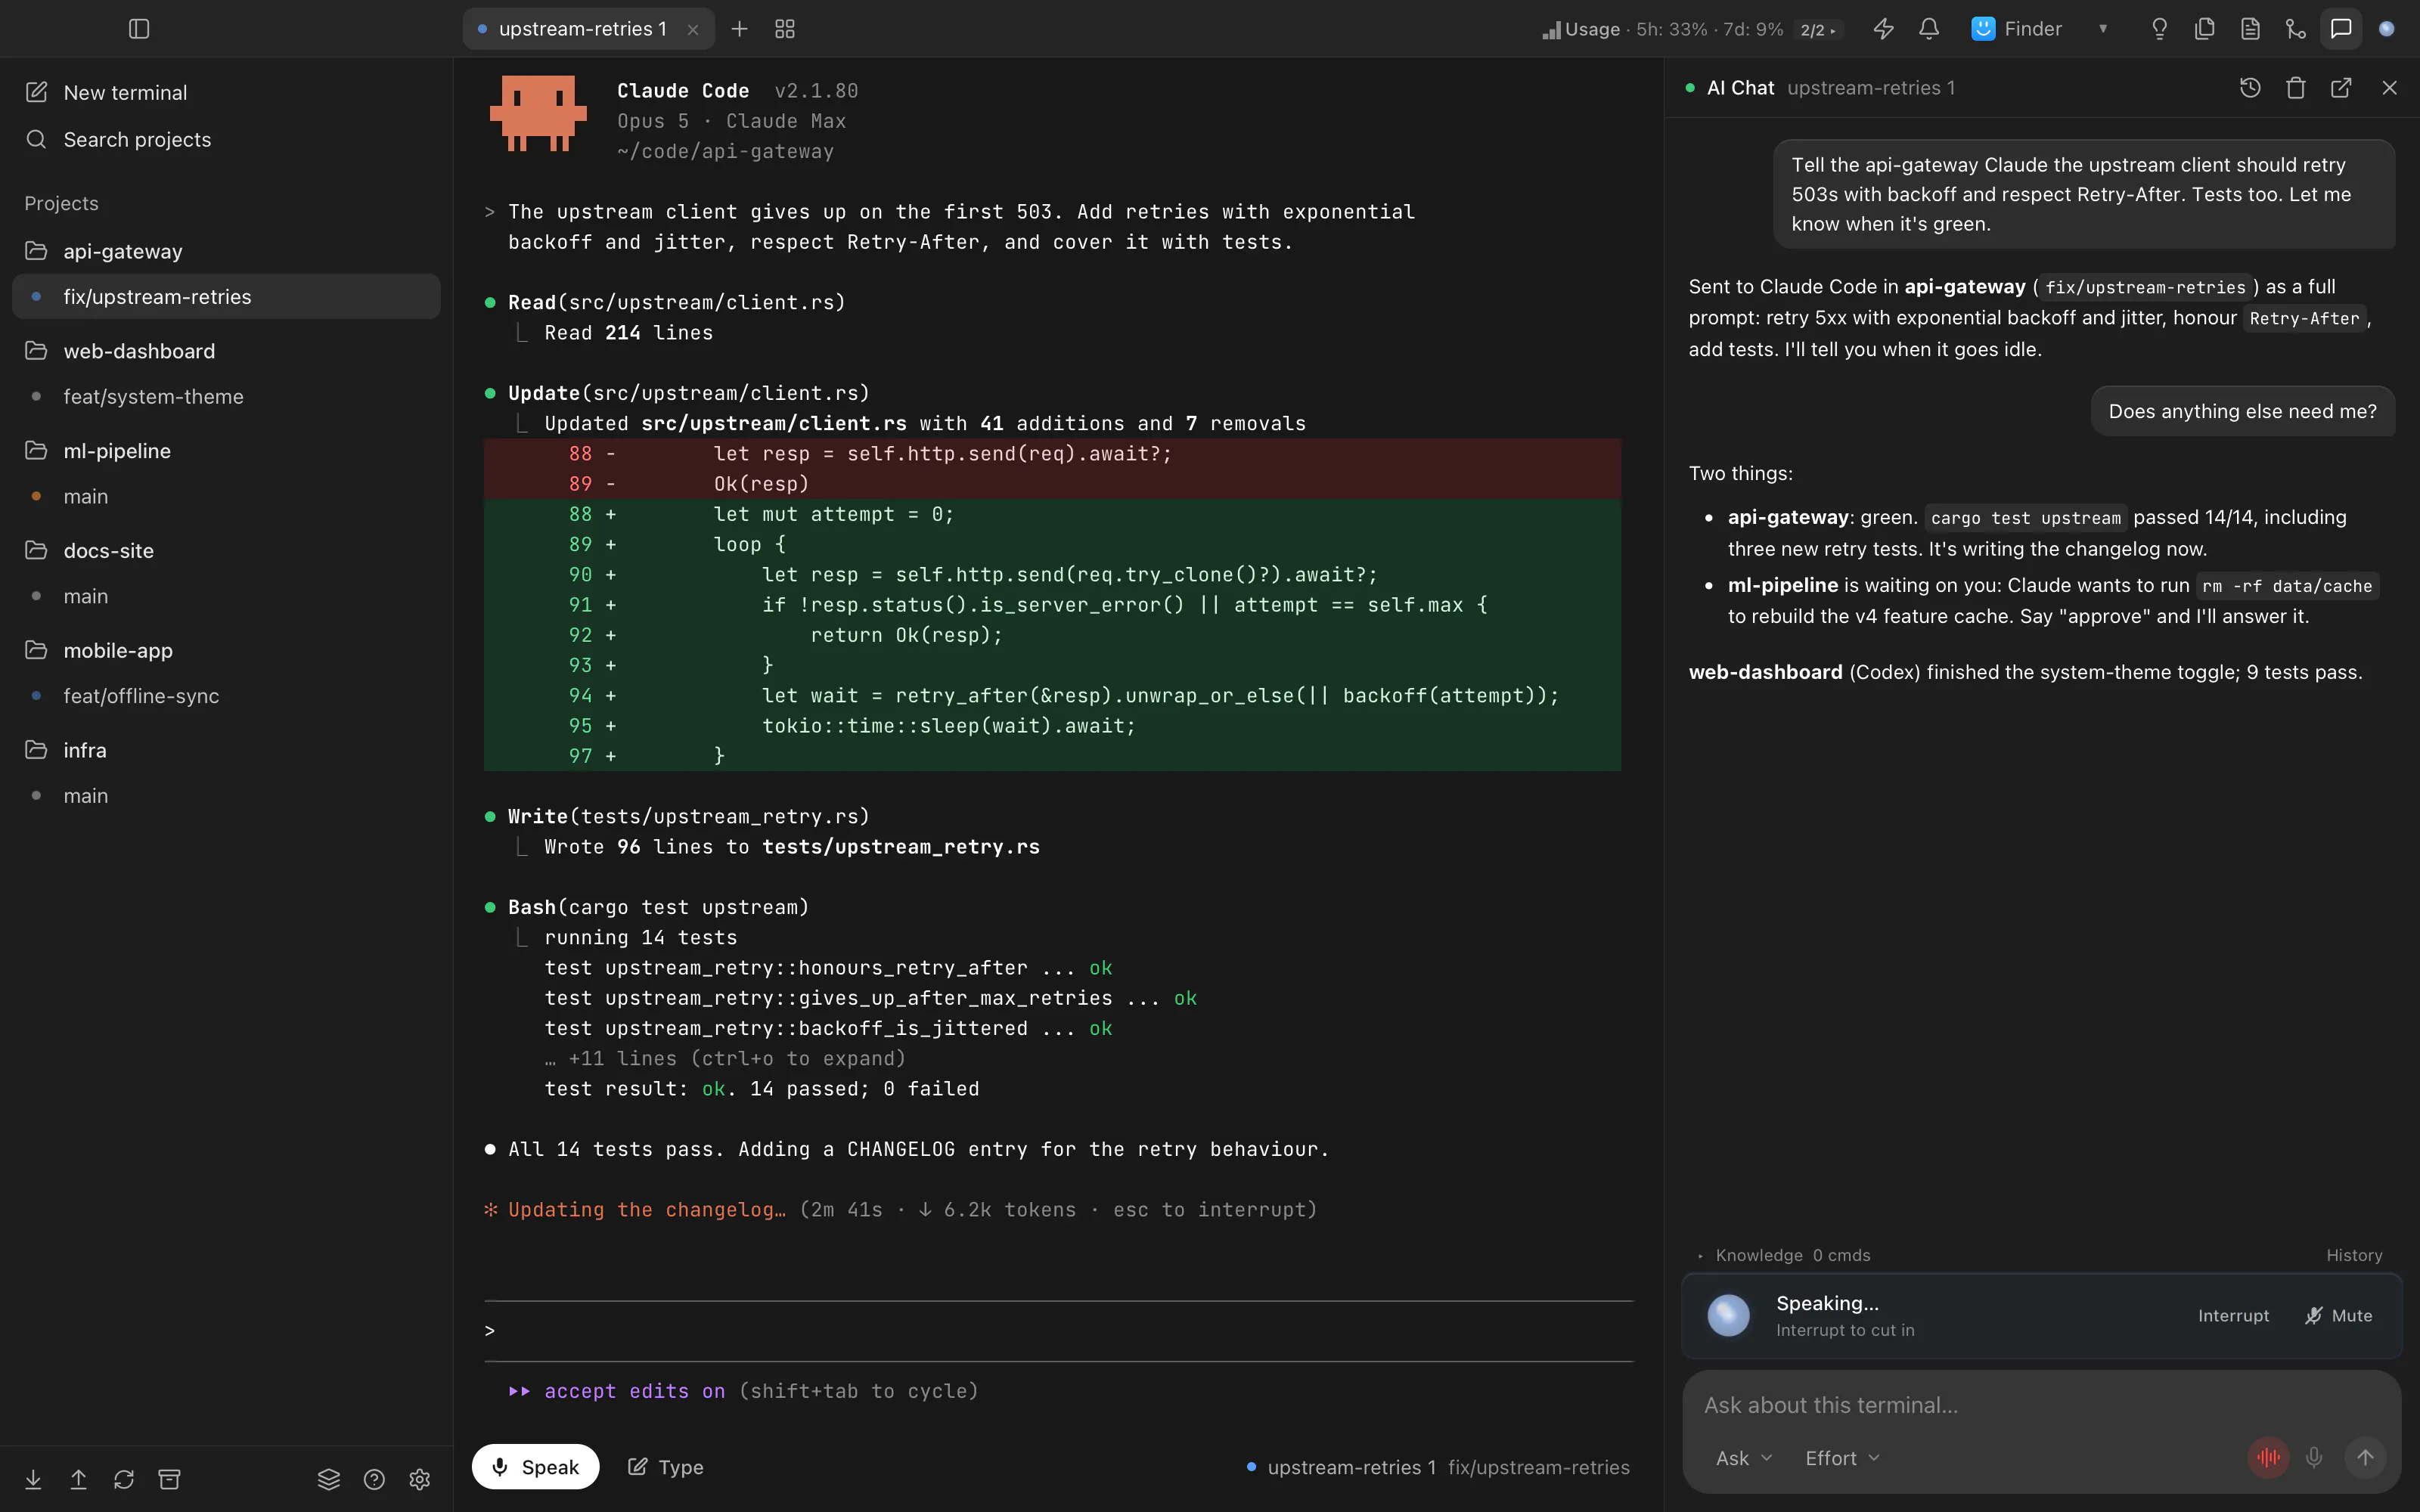Viewport: 2420px width, 1512px height.
Task: Click New terminal
Action: [x=226, y=93]
